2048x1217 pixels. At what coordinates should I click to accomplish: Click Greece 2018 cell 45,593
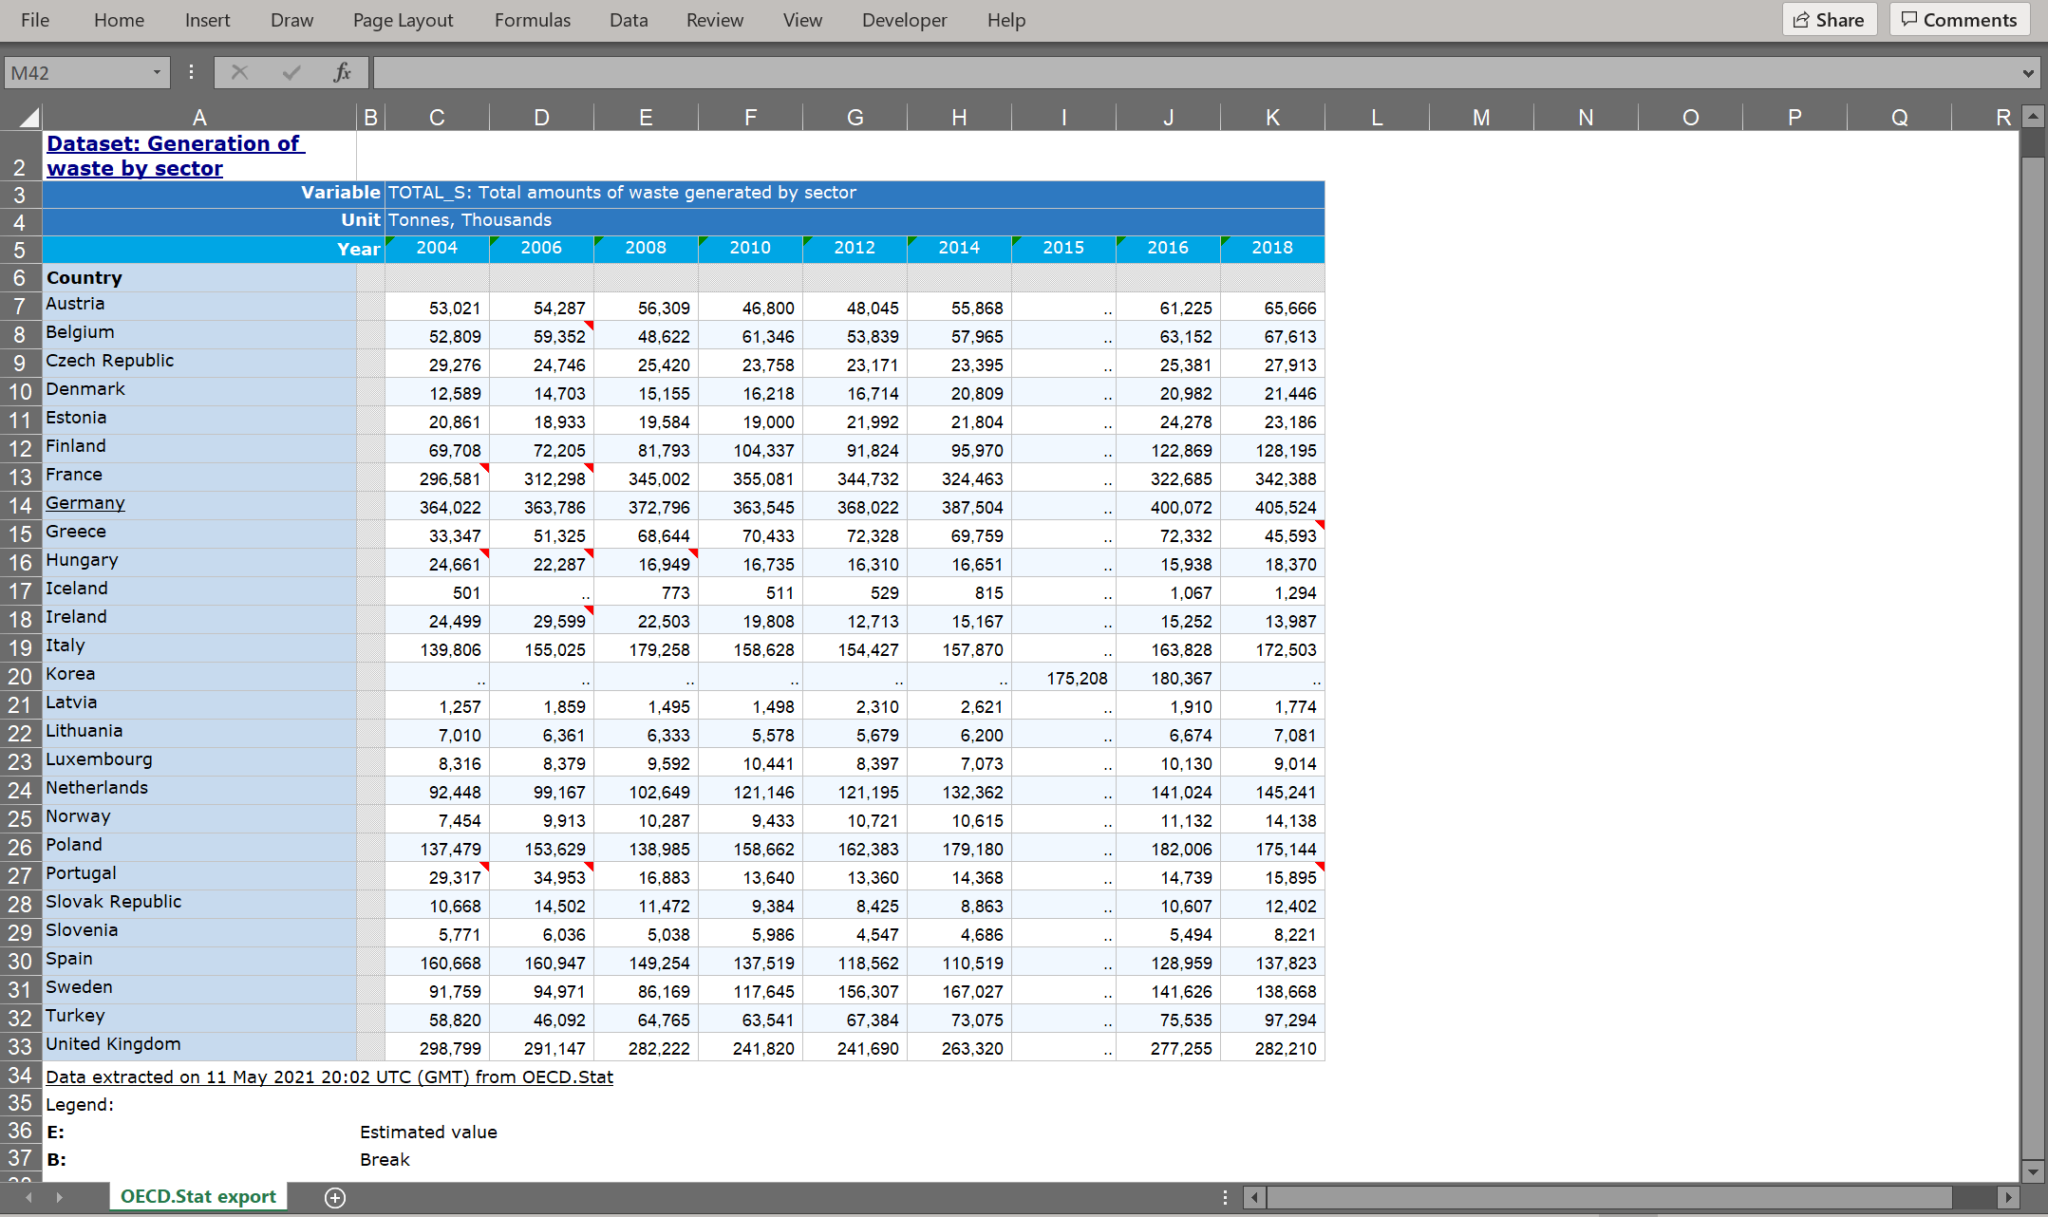(1272, 536)
